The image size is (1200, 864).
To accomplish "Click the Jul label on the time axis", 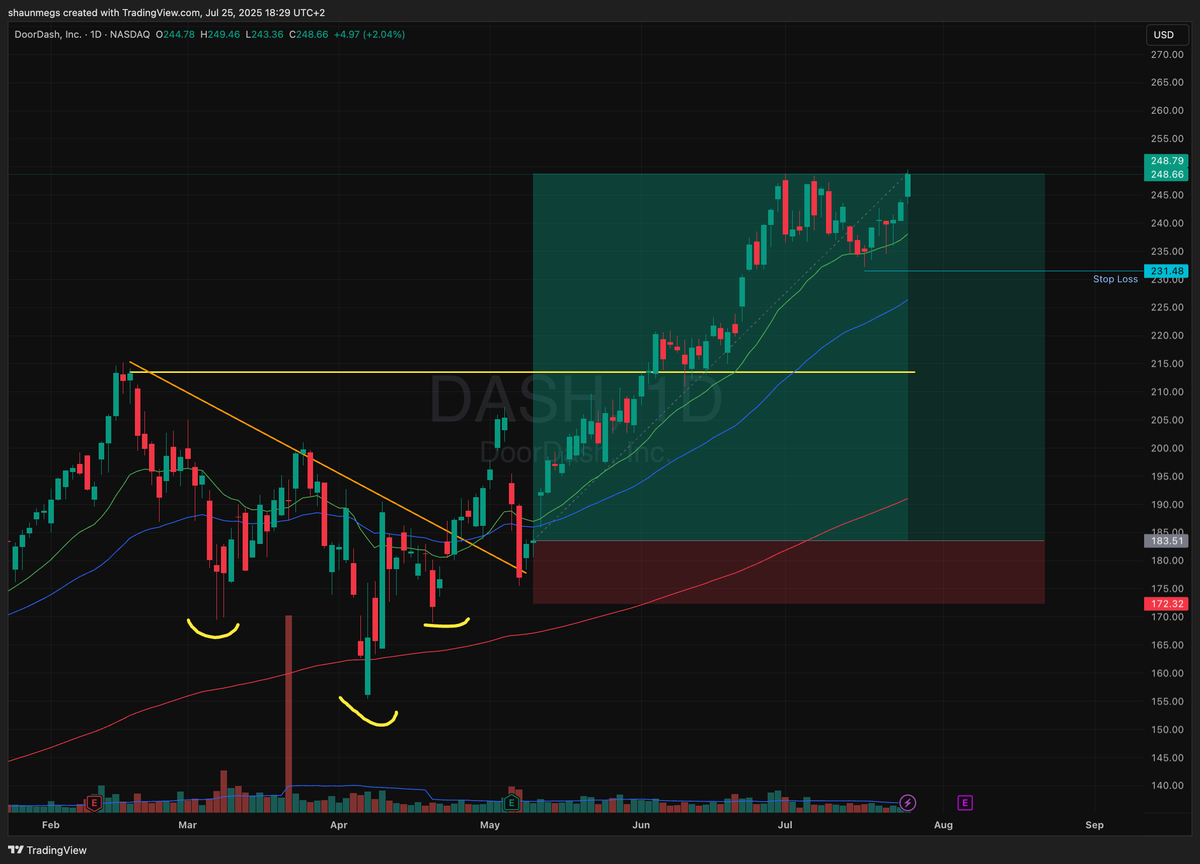I will coord(786,825).
